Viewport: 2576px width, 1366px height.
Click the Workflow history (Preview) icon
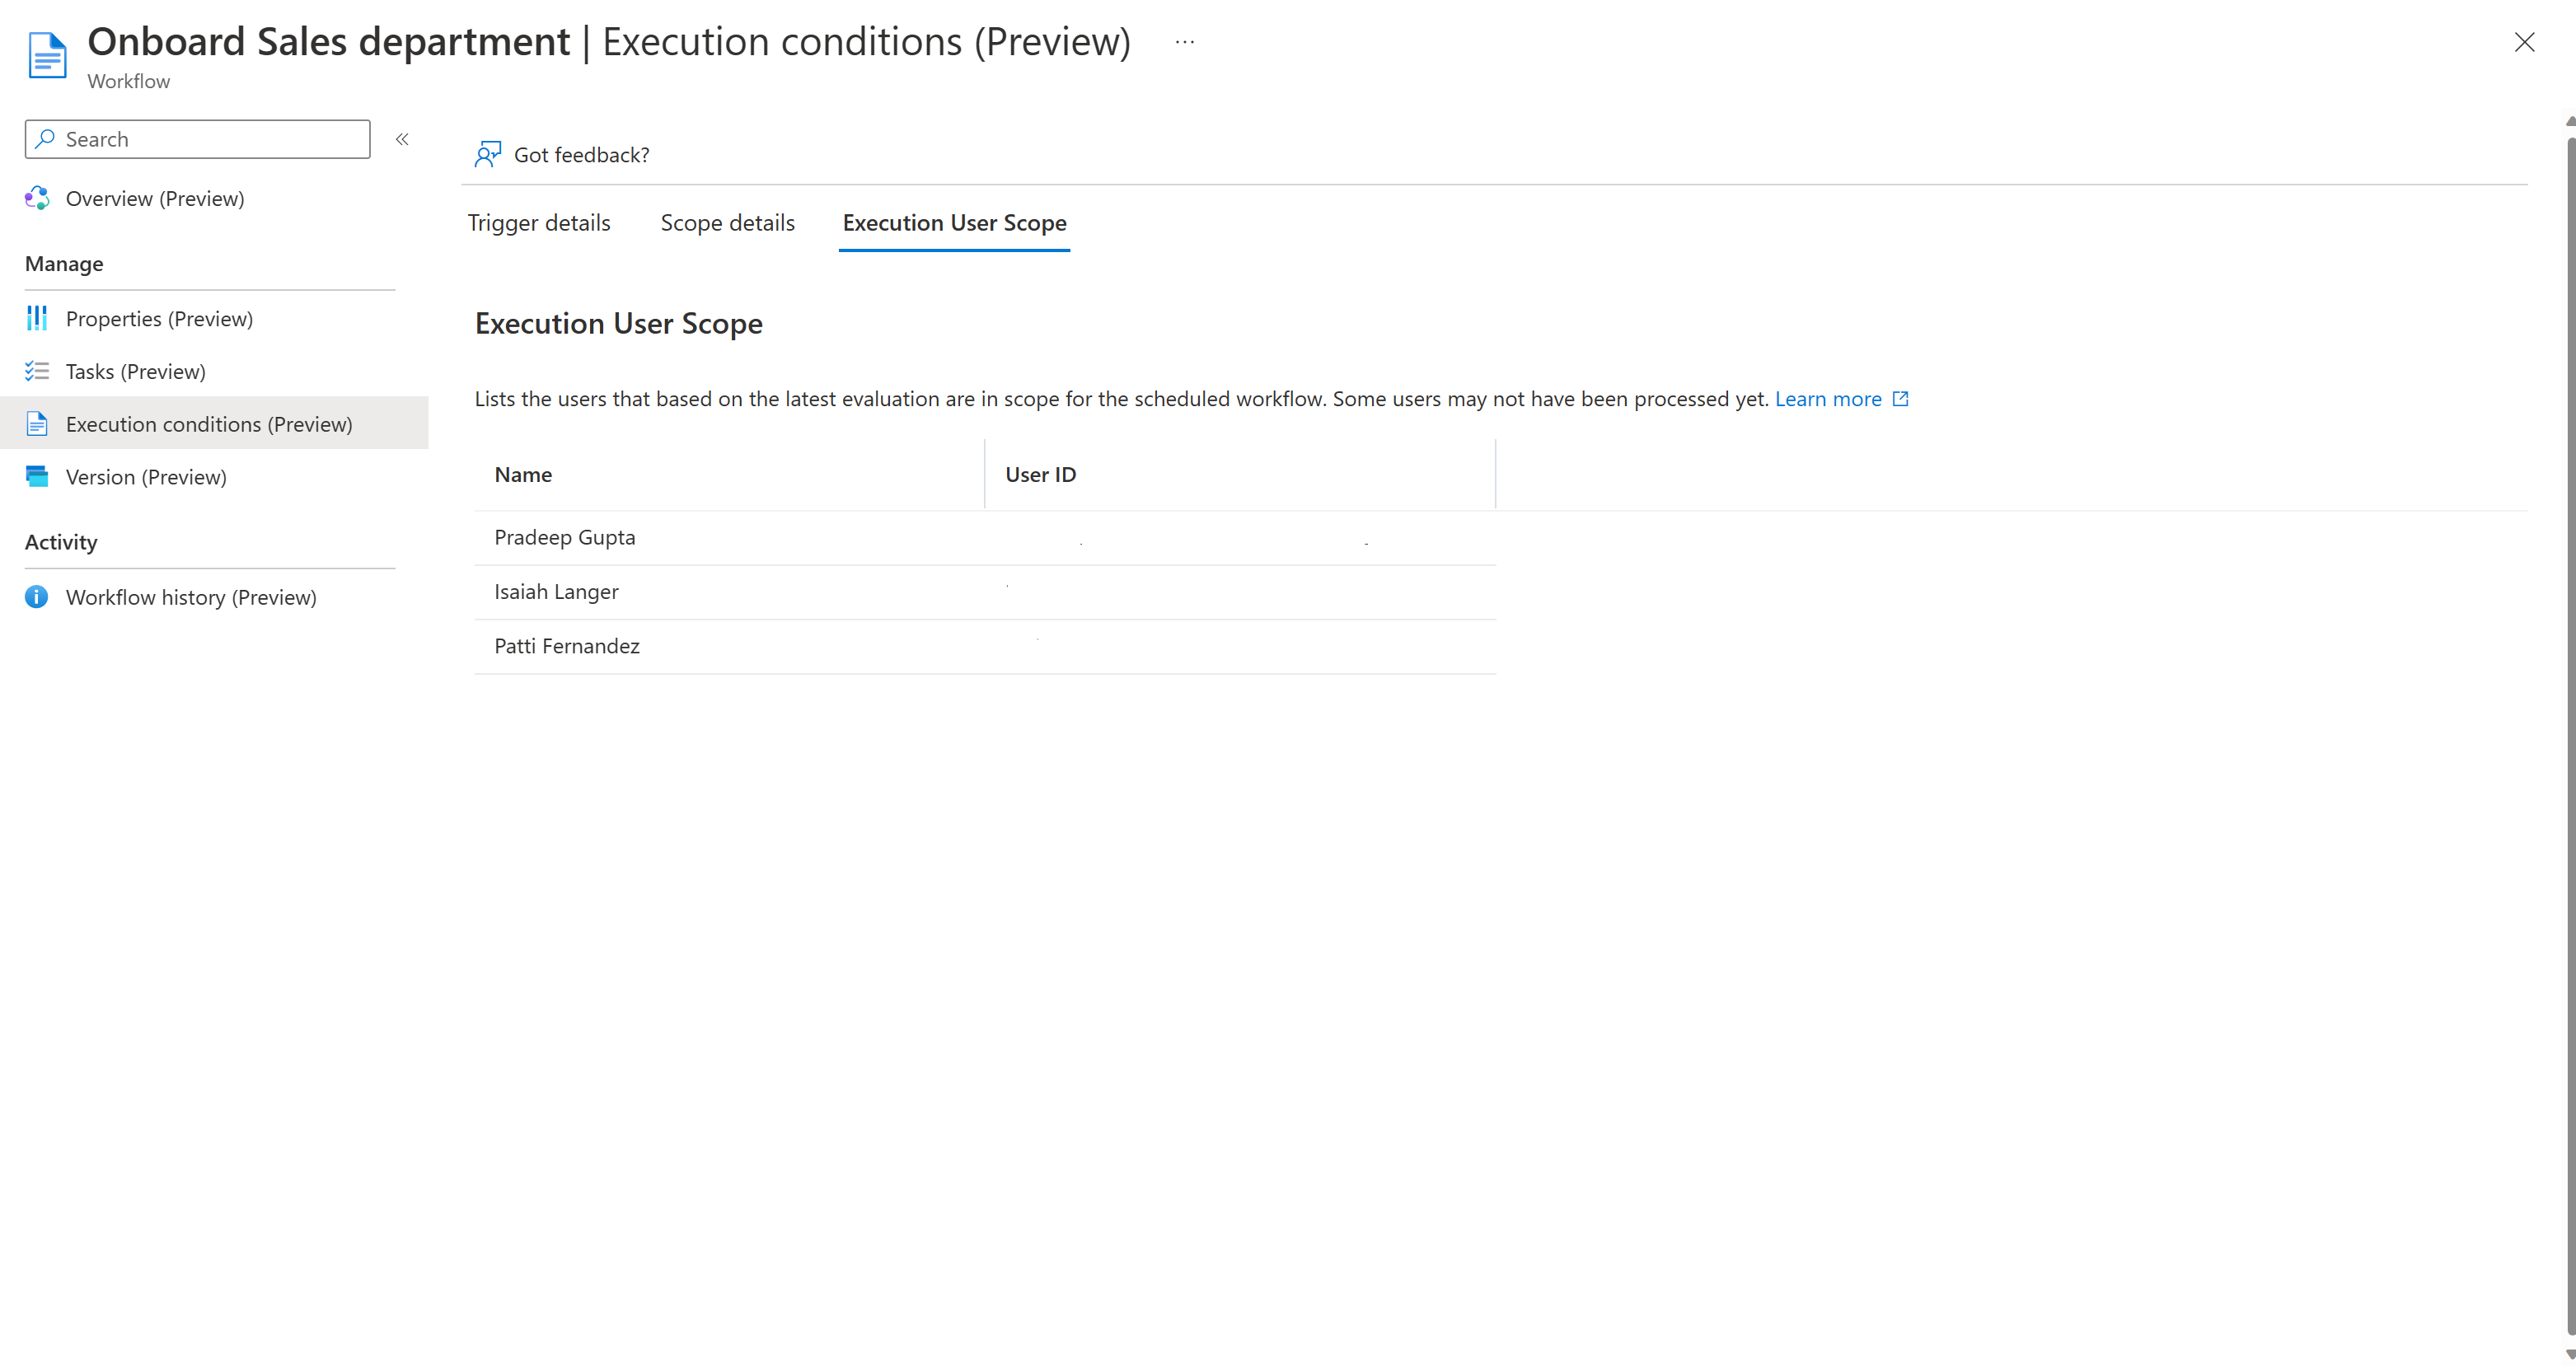coord(37,598)
